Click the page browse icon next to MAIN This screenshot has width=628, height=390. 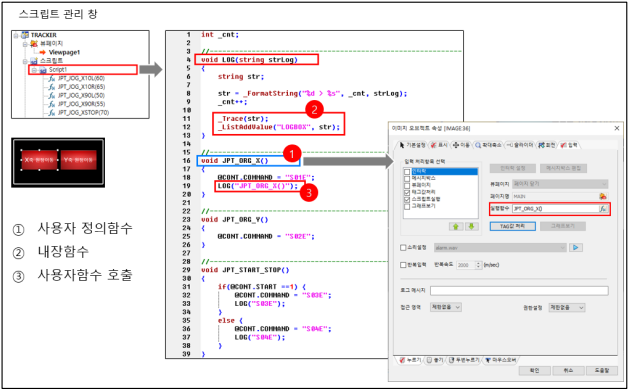coord(602,196)
